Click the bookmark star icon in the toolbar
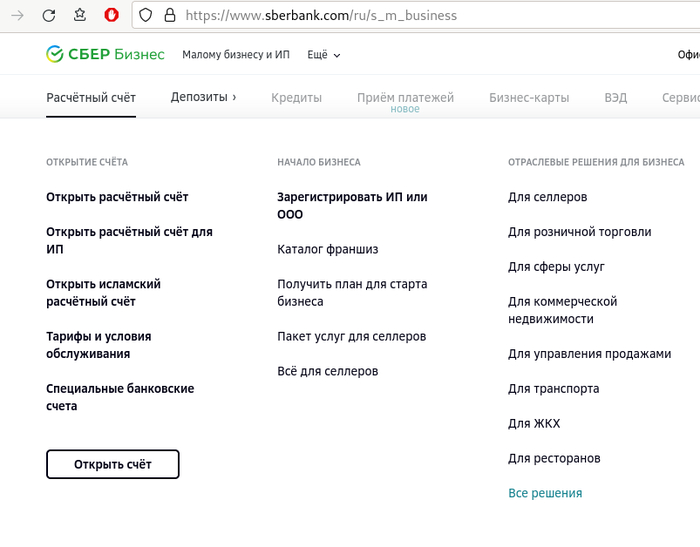 click(x=80, y=15)
